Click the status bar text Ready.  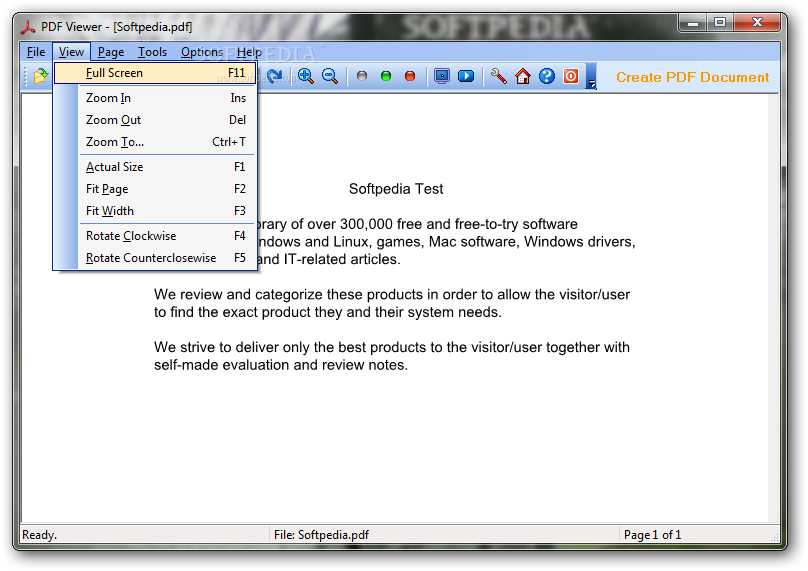coord(39,535)
